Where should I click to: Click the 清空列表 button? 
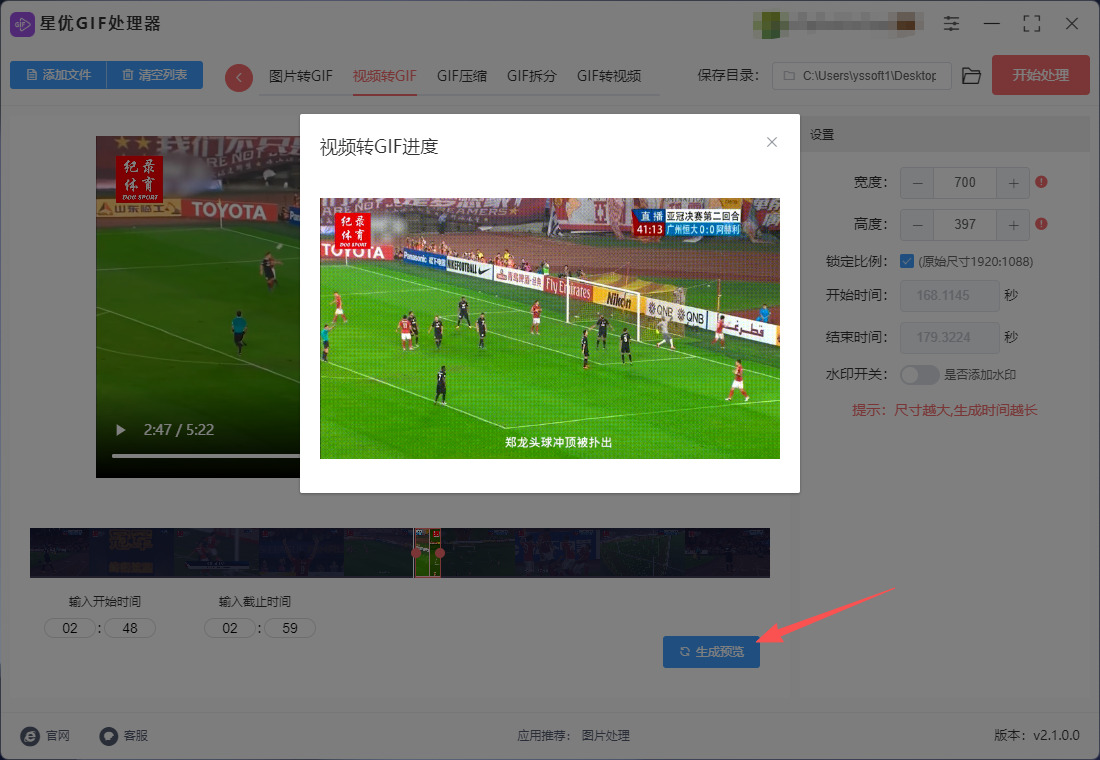click(154, 75)
